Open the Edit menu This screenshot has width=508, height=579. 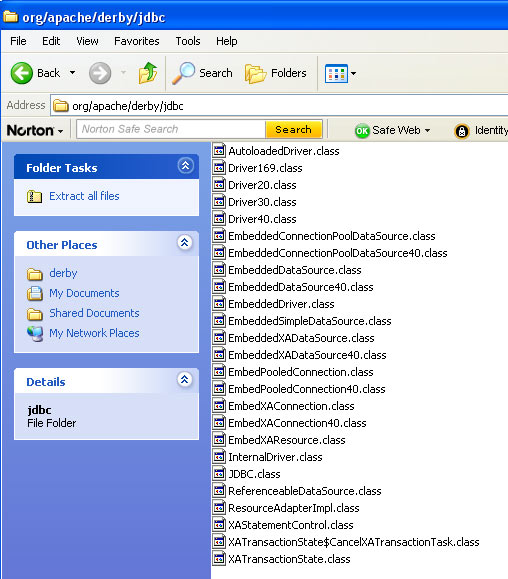tap(51, 41)
